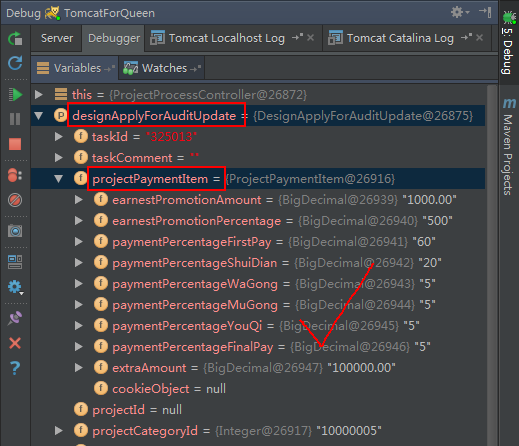Click the parameter P icon of designApplyForAuditUpdate
Viewport: 519px width, 446px height.
(x=61, y=116)
